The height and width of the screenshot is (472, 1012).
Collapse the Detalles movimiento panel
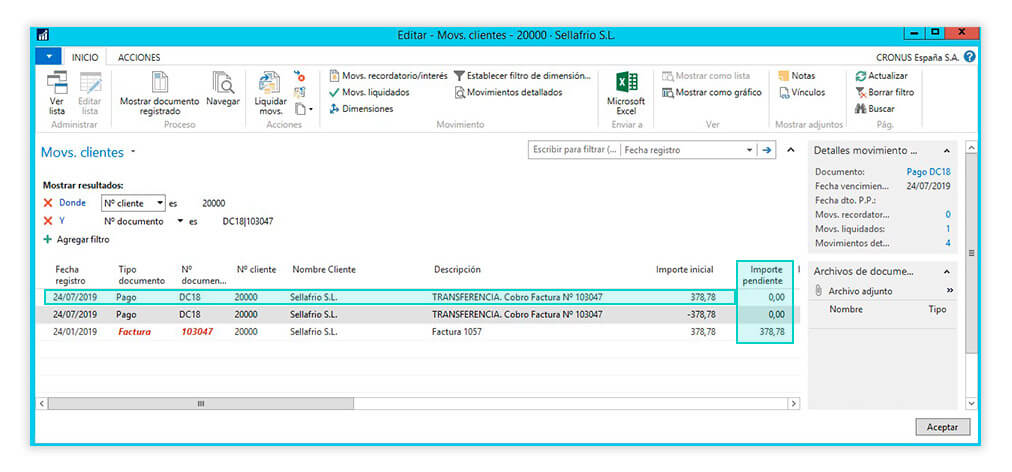pyautogui.click(x=946, y=150)
